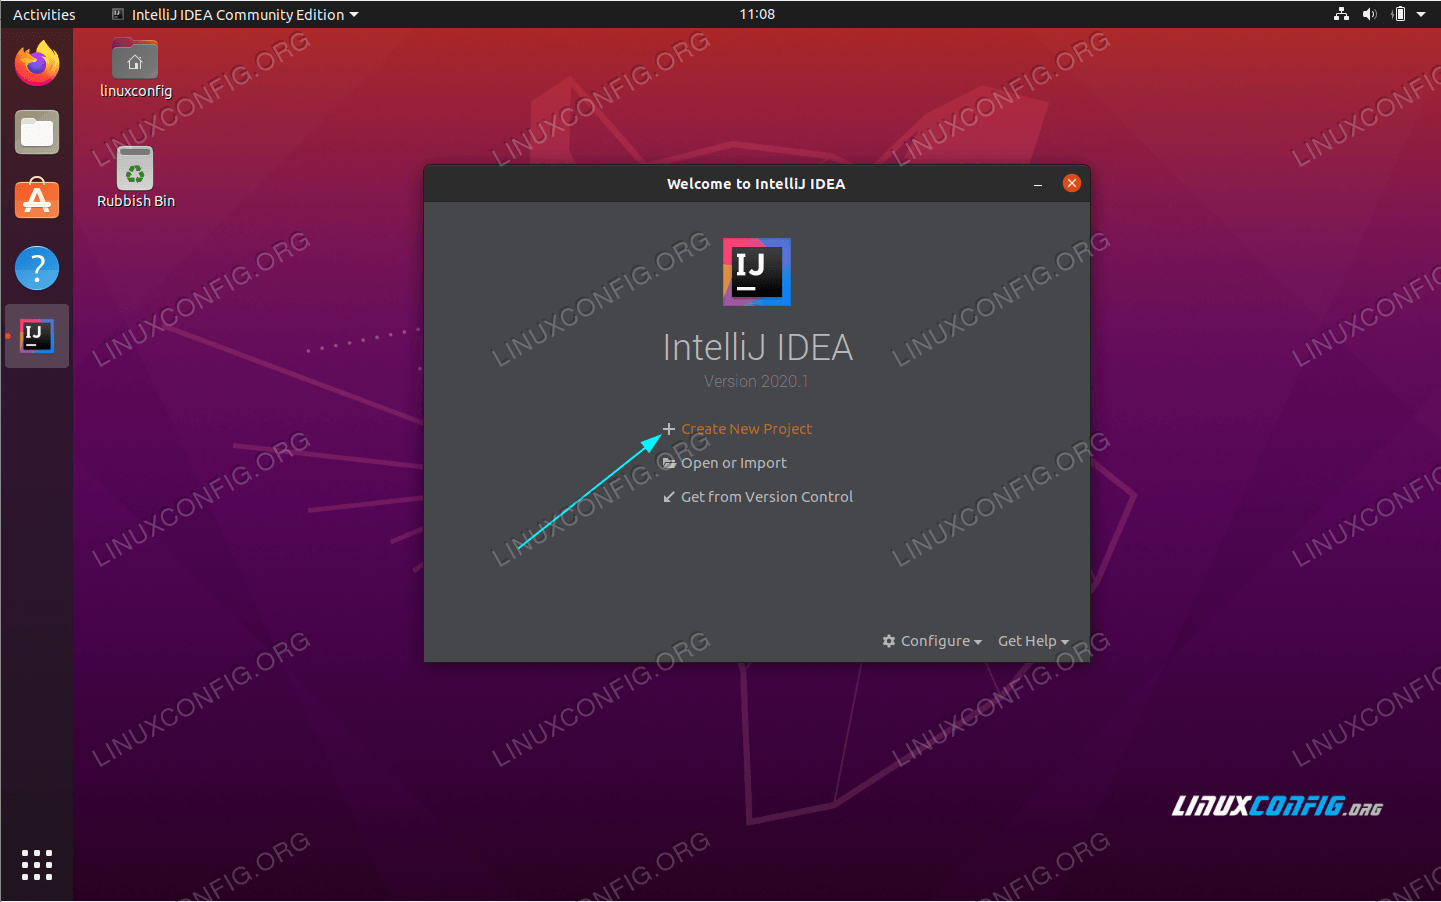Click the plus icon beside Create New Project

point(669,429)
